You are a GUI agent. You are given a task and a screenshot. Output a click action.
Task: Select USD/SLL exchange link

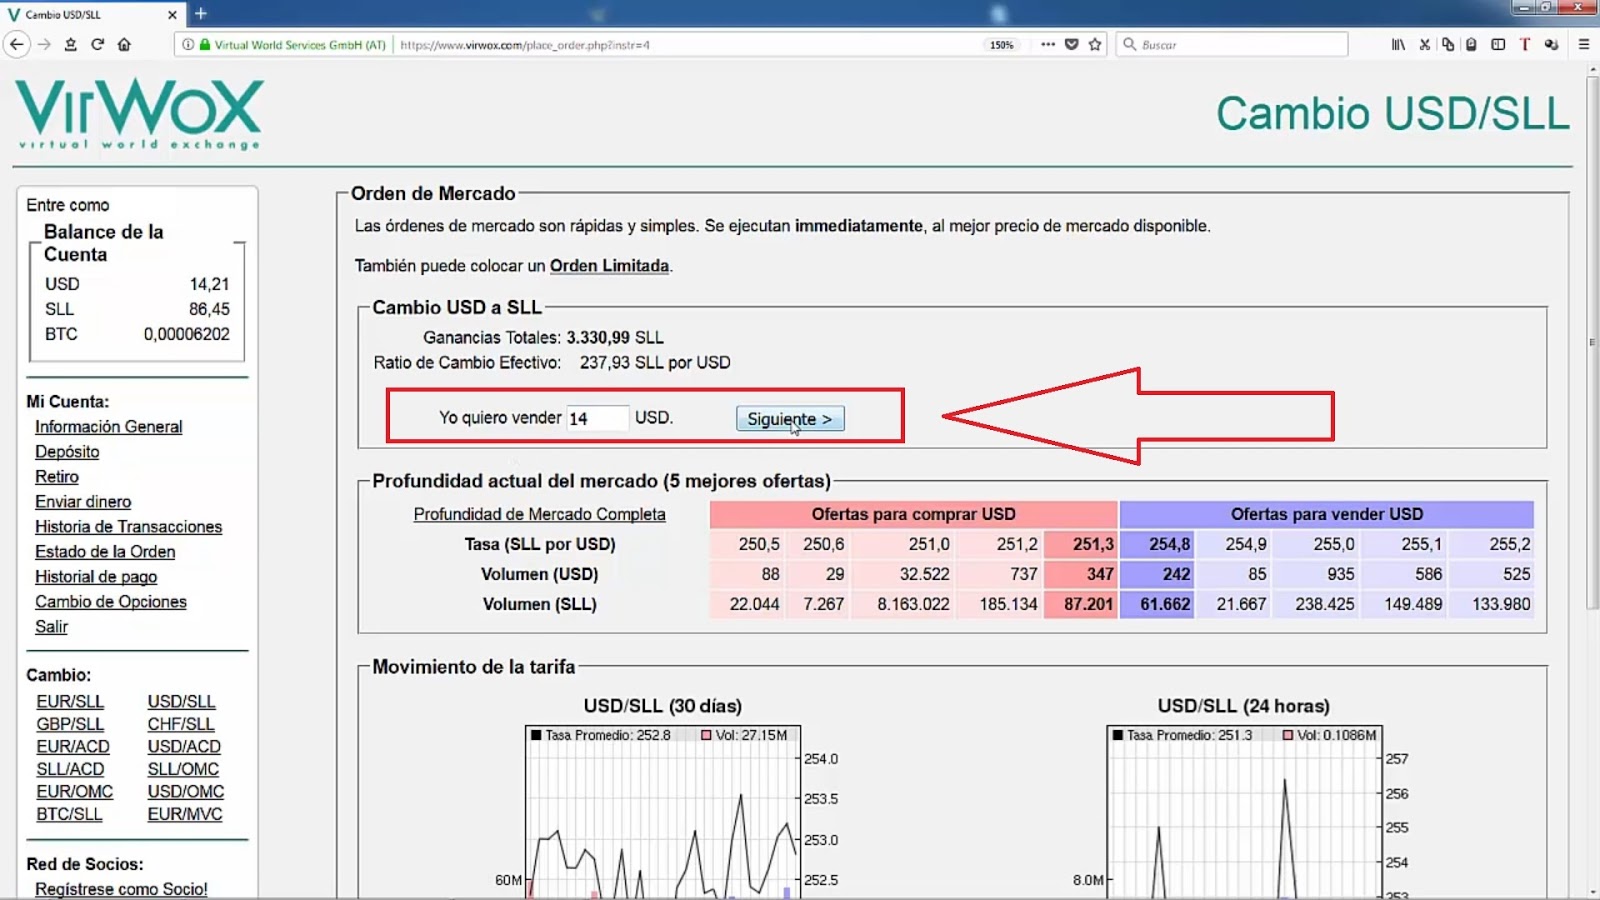tap(182, 702)
